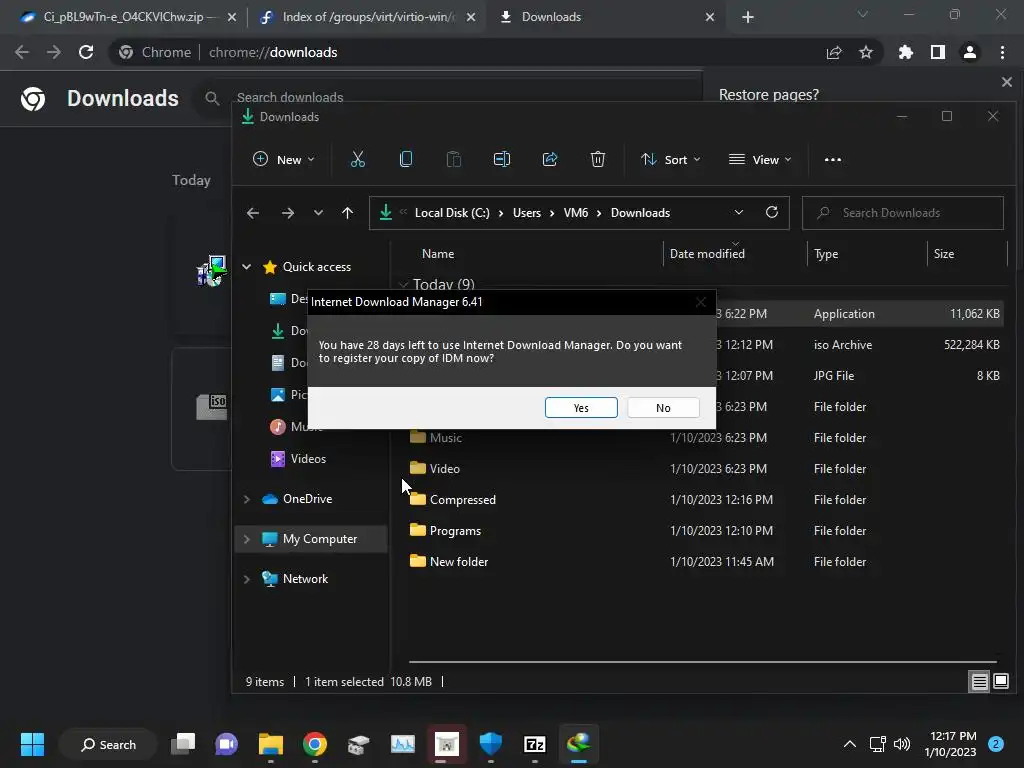Bookmark this page with star icon
This screenshot has height=768, width=1024.
[866, 52]
